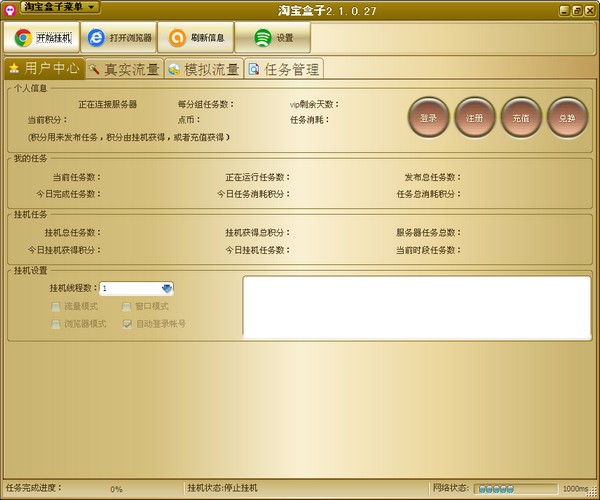This screenshot has height=500, width=600.
Task: Open the 淘宝盒子菜单 dropdown menu
Action: coord(60,7)
